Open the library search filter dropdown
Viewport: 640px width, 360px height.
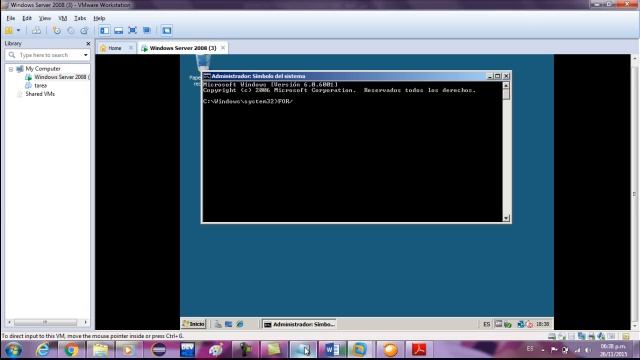86,55
